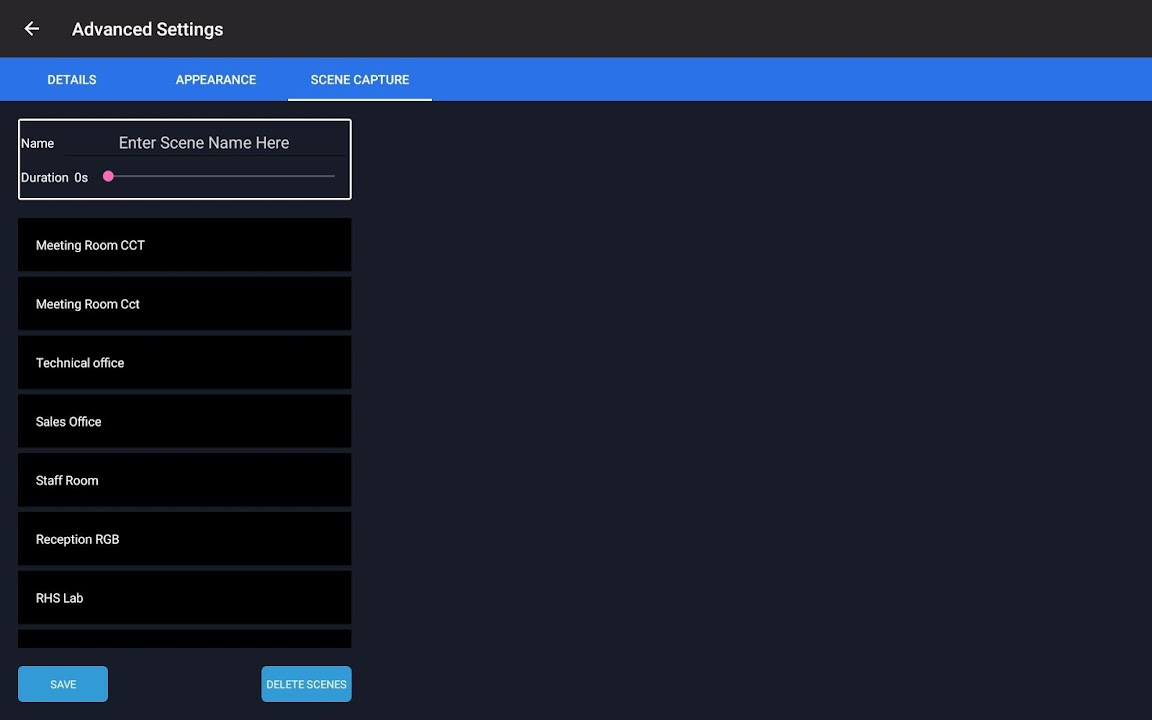Select the Sales Office scene
Image resolution: width=1152 pixels, height=720 pixels.
pyautogui.click(x=184, y=422)
